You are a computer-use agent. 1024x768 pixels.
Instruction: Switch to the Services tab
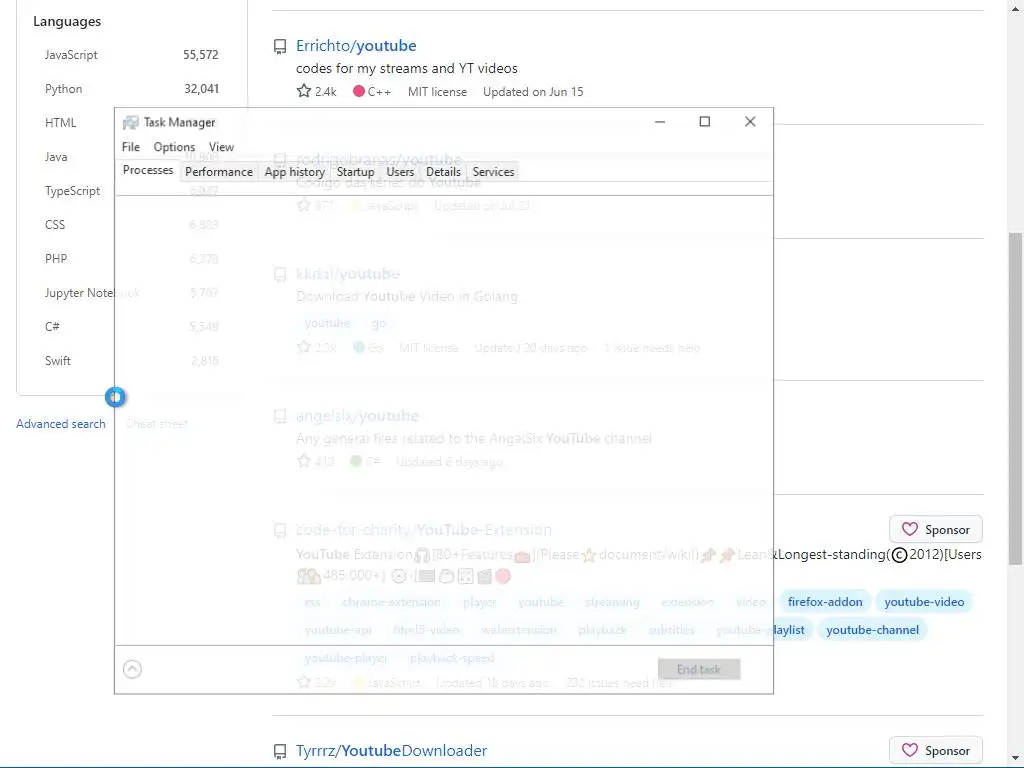pos(493,172)
